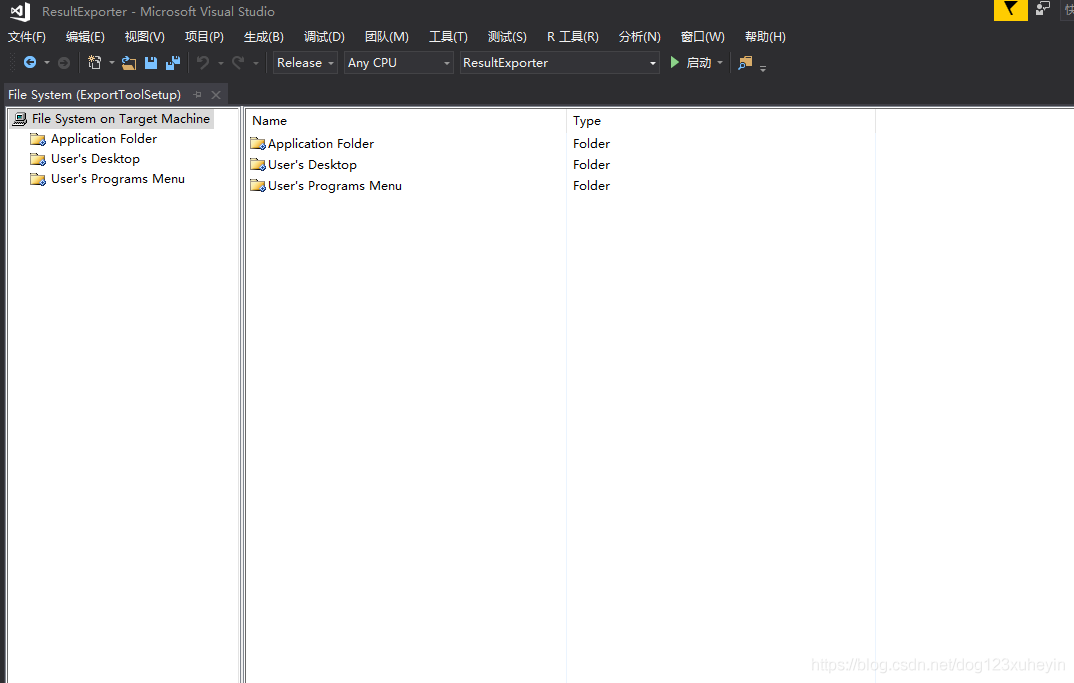Open the 工具(T) menu
1074x683 pixels.
pyautogui.click(x=447, y=37)
